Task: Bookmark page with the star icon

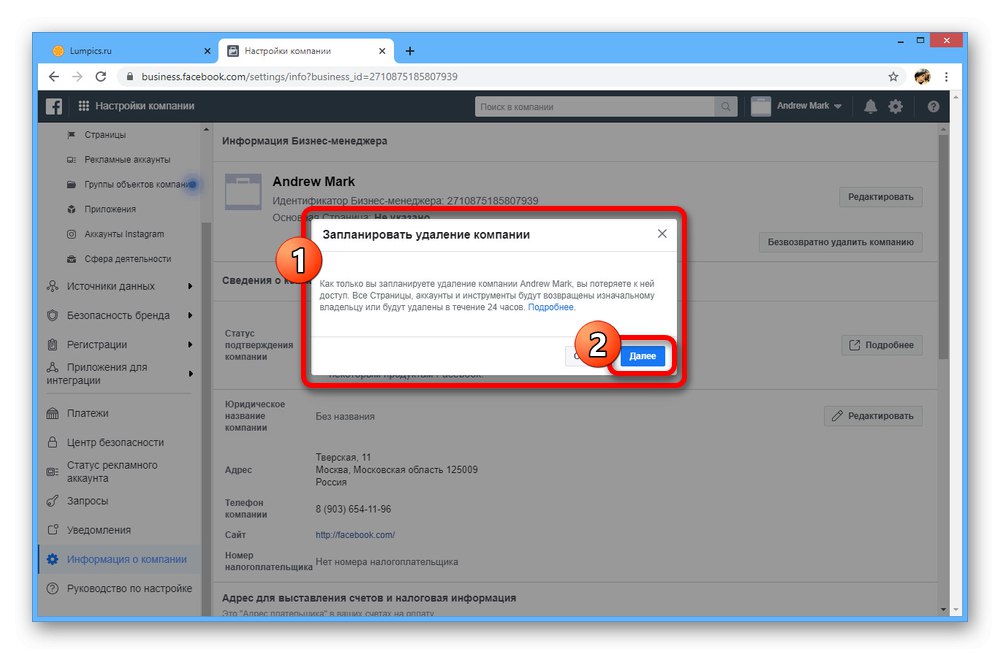Action: tap(893, 77)
